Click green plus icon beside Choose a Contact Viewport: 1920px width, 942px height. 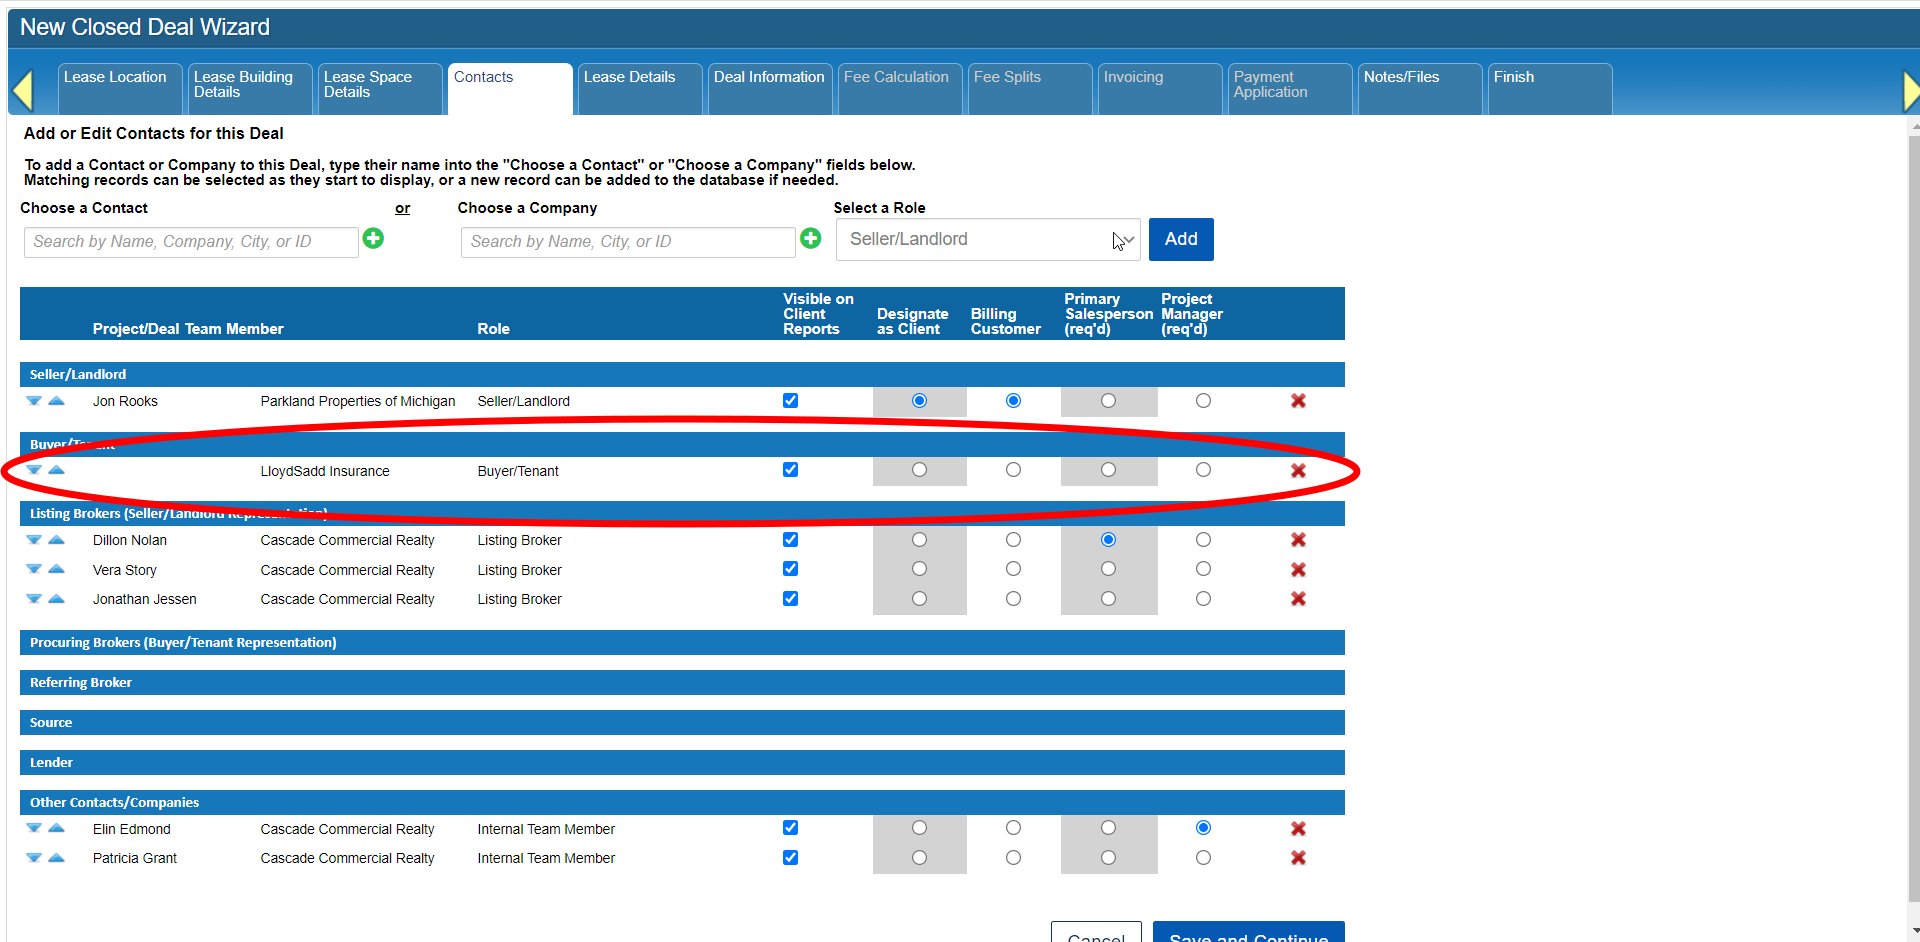(373, 238)
